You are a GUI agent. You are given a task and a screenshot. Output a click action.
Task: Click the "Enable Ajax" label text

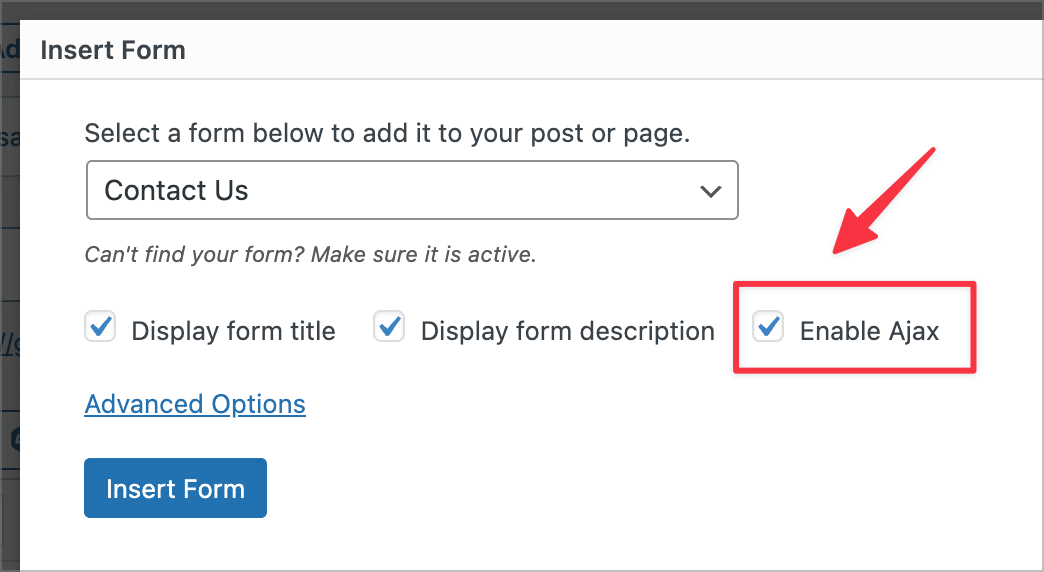click(x=869, y=331)
